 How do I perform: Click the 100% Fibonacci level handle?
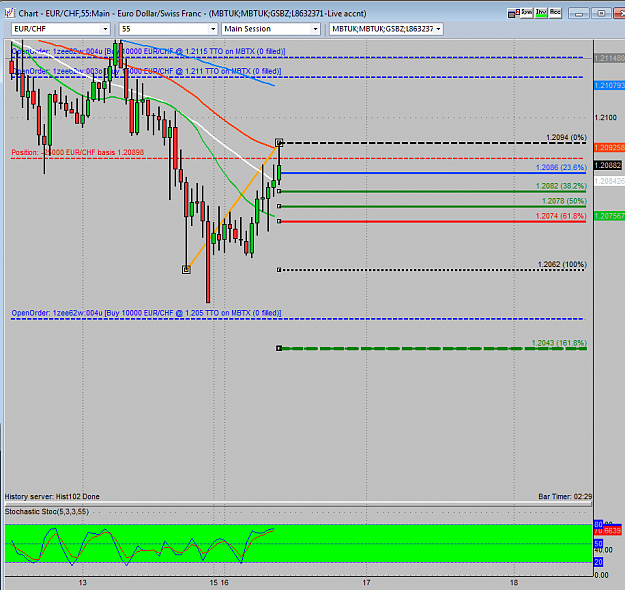click(x=279, y=270)
